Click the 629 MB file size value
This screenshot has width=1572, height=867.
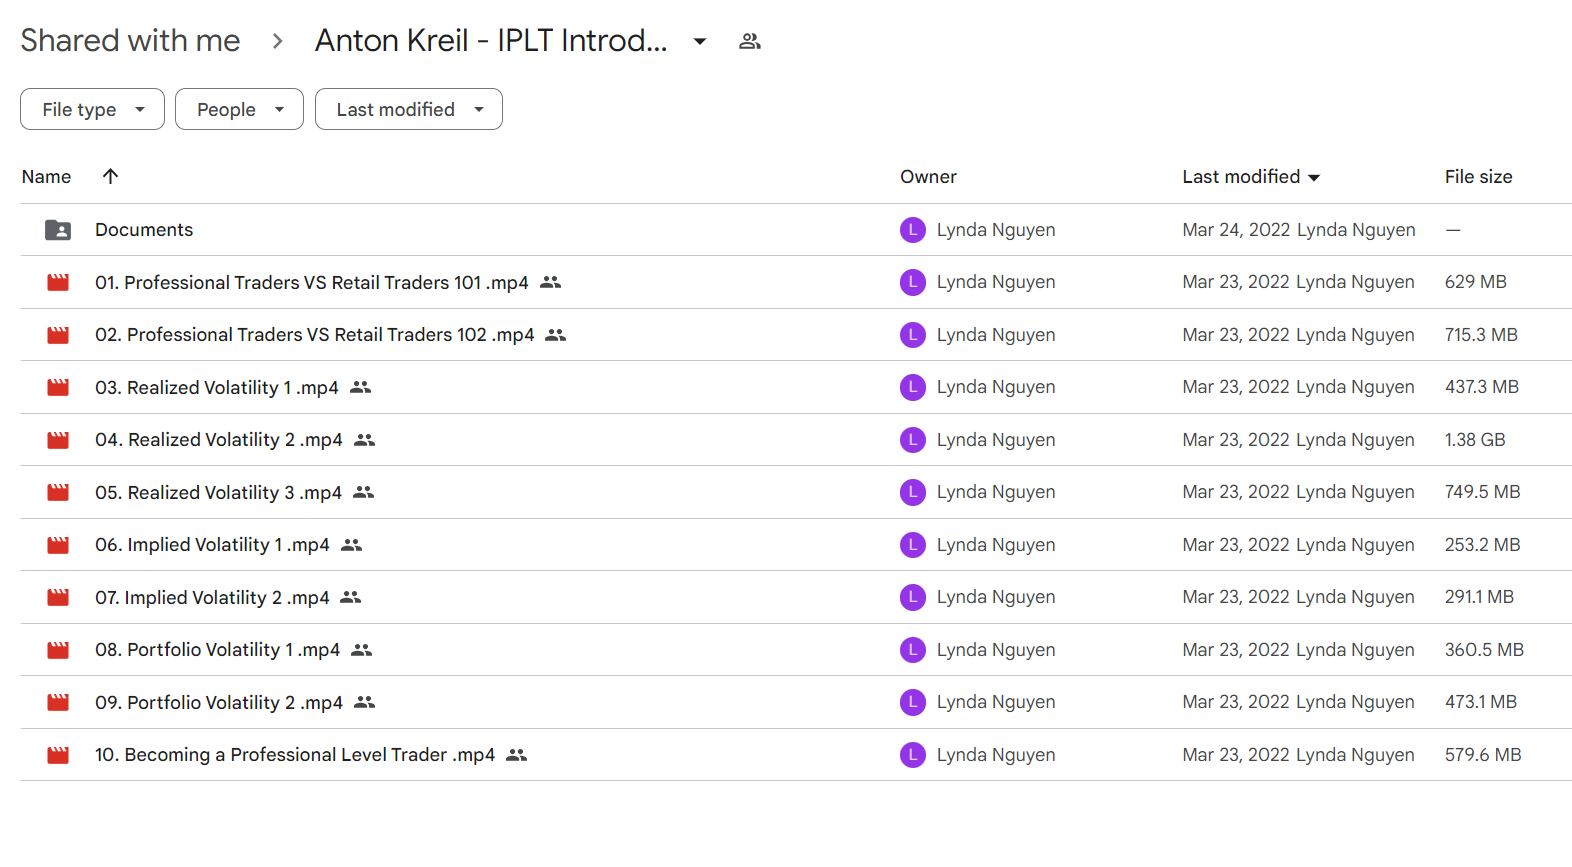click(1475, 282)
